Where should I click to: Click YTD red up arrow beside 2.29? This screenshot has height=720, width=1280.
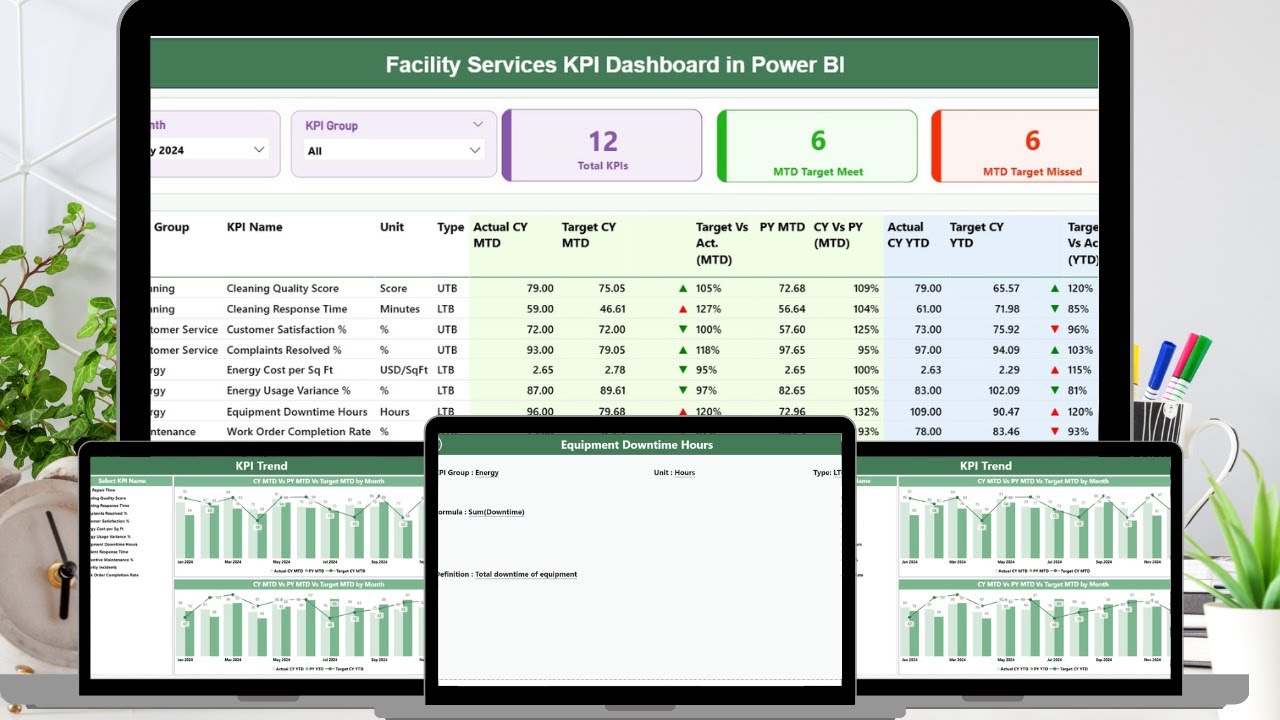click(x=1054, y=371)
